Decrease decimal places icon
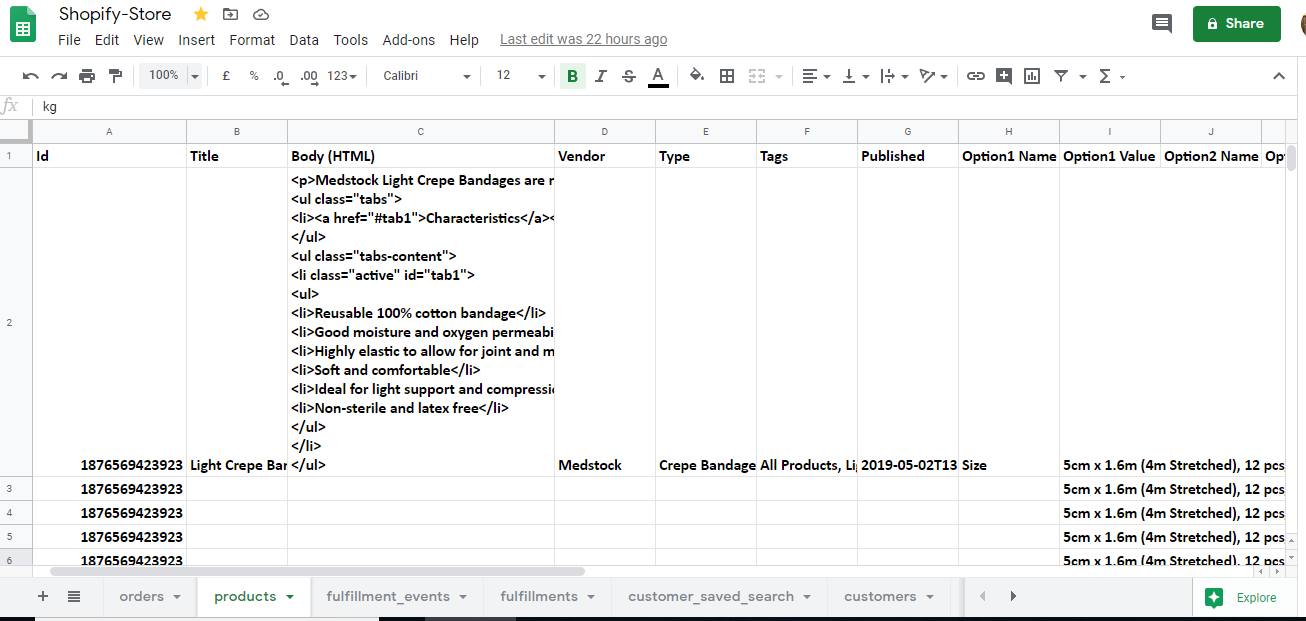The height and width of the screenshot is (621, 1306). [x=280, y=76]
